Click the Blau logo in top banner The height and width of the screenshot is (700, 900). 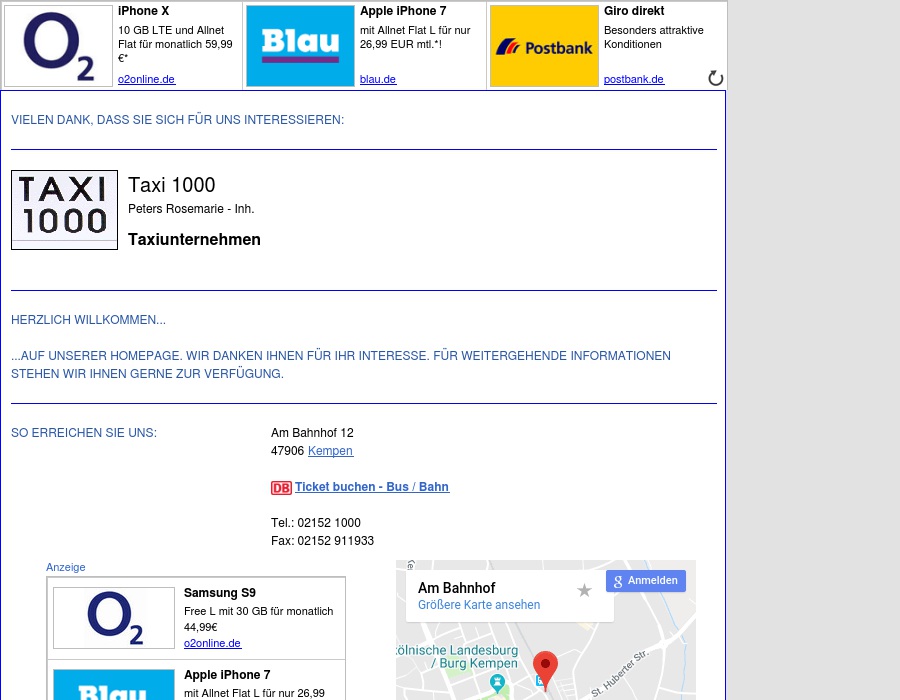pos(300,46)
